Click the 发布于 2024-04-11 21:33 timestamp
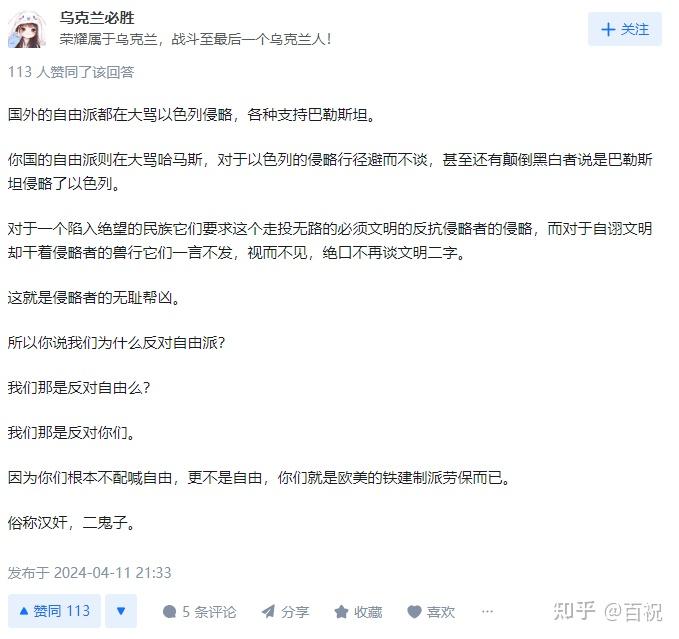Screen dimensions: 679x639 (90, 573)
